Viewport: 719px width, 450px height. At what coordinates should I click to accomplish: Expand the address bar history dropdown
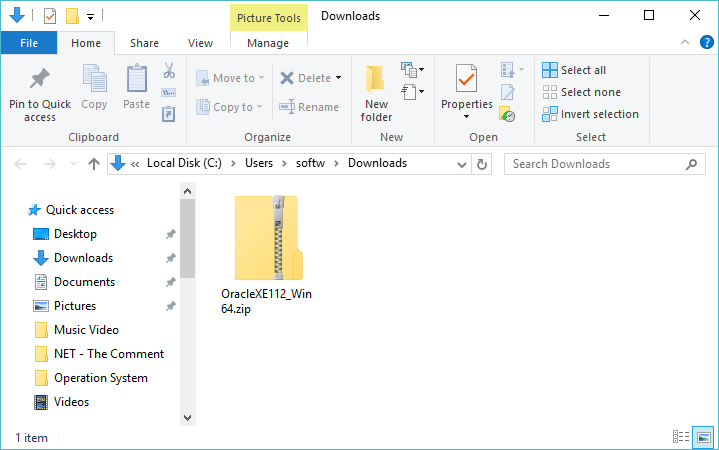pyautogui.click(x=462, y=164)
